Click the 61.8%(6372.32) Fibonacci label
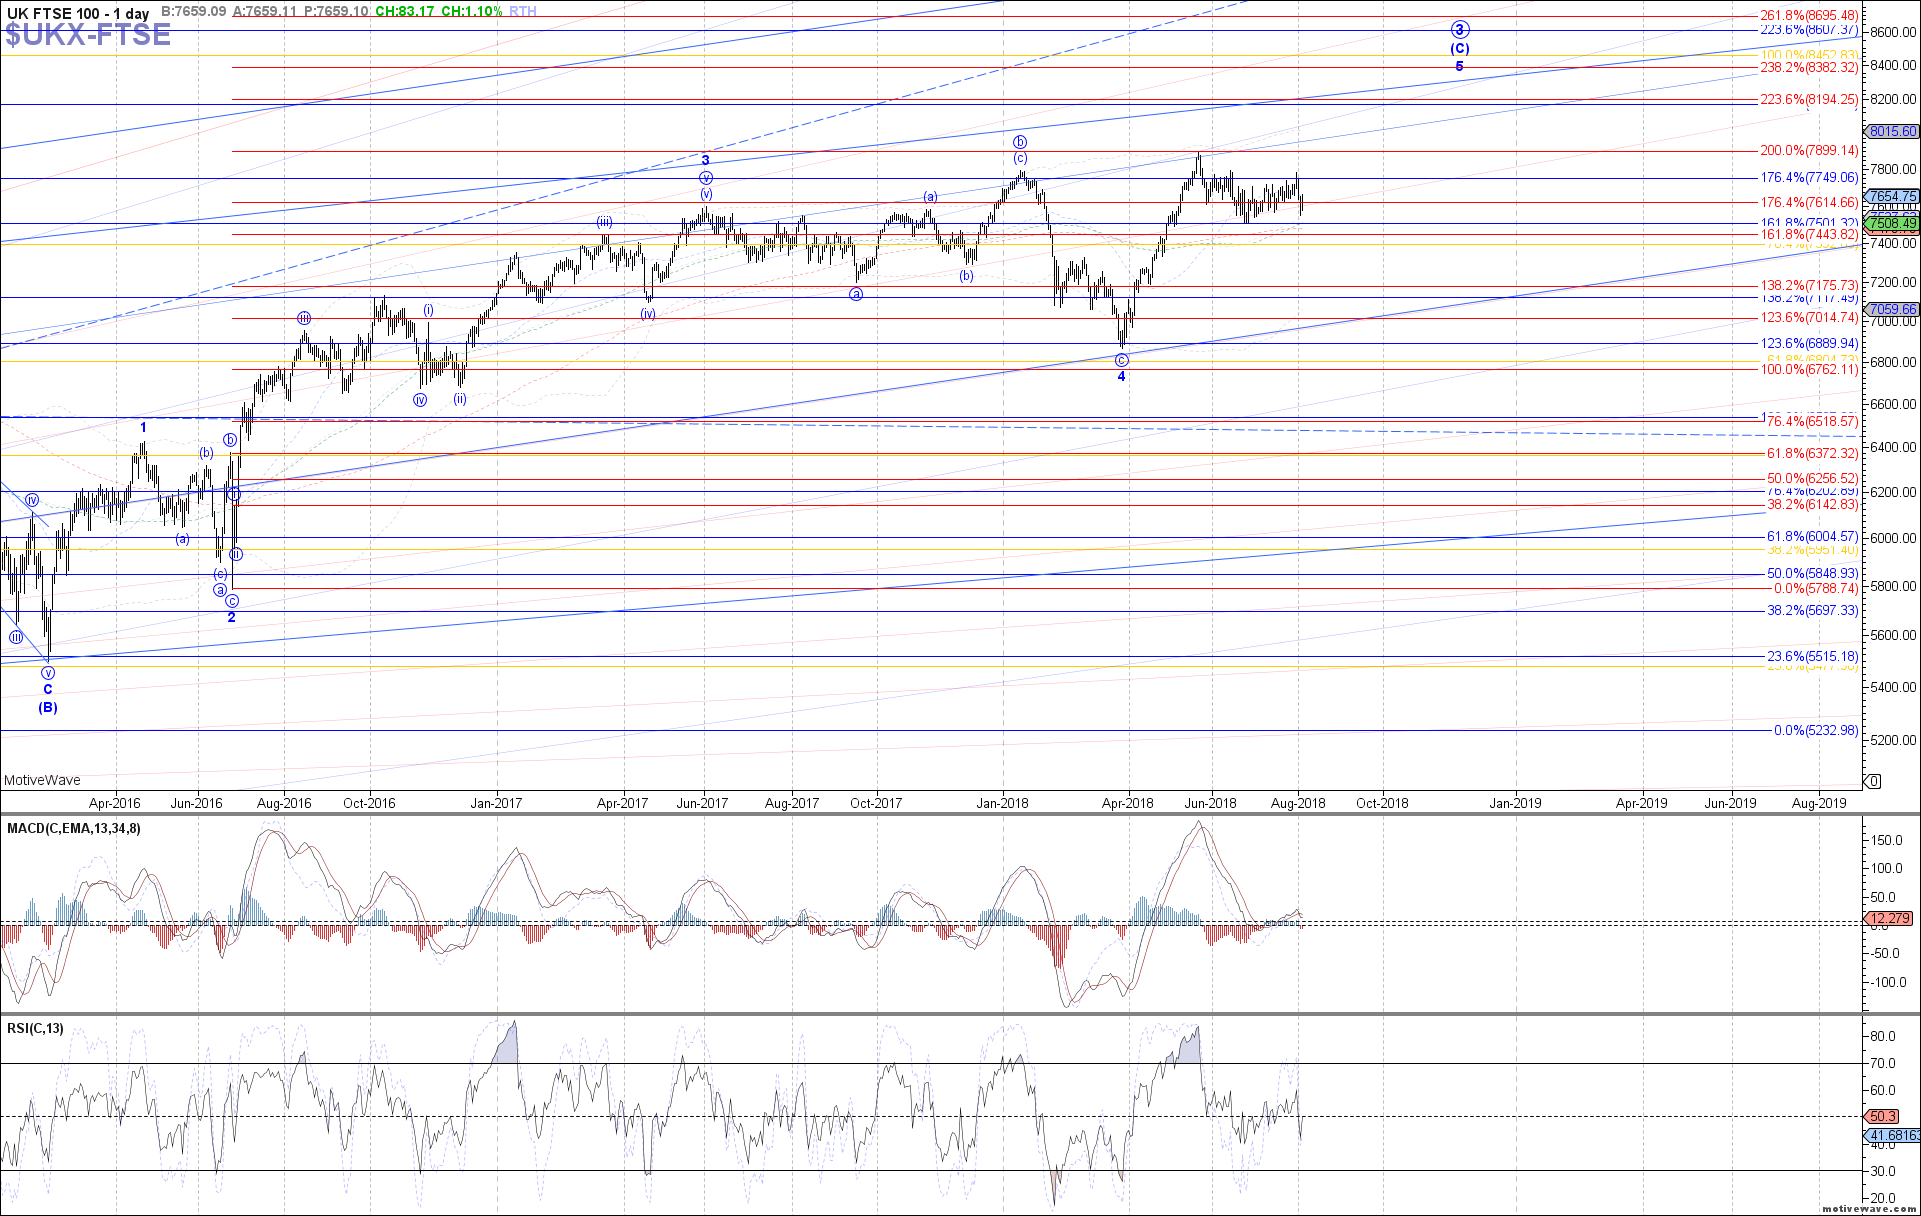1921x1216 pixels. coord(1812,454)
